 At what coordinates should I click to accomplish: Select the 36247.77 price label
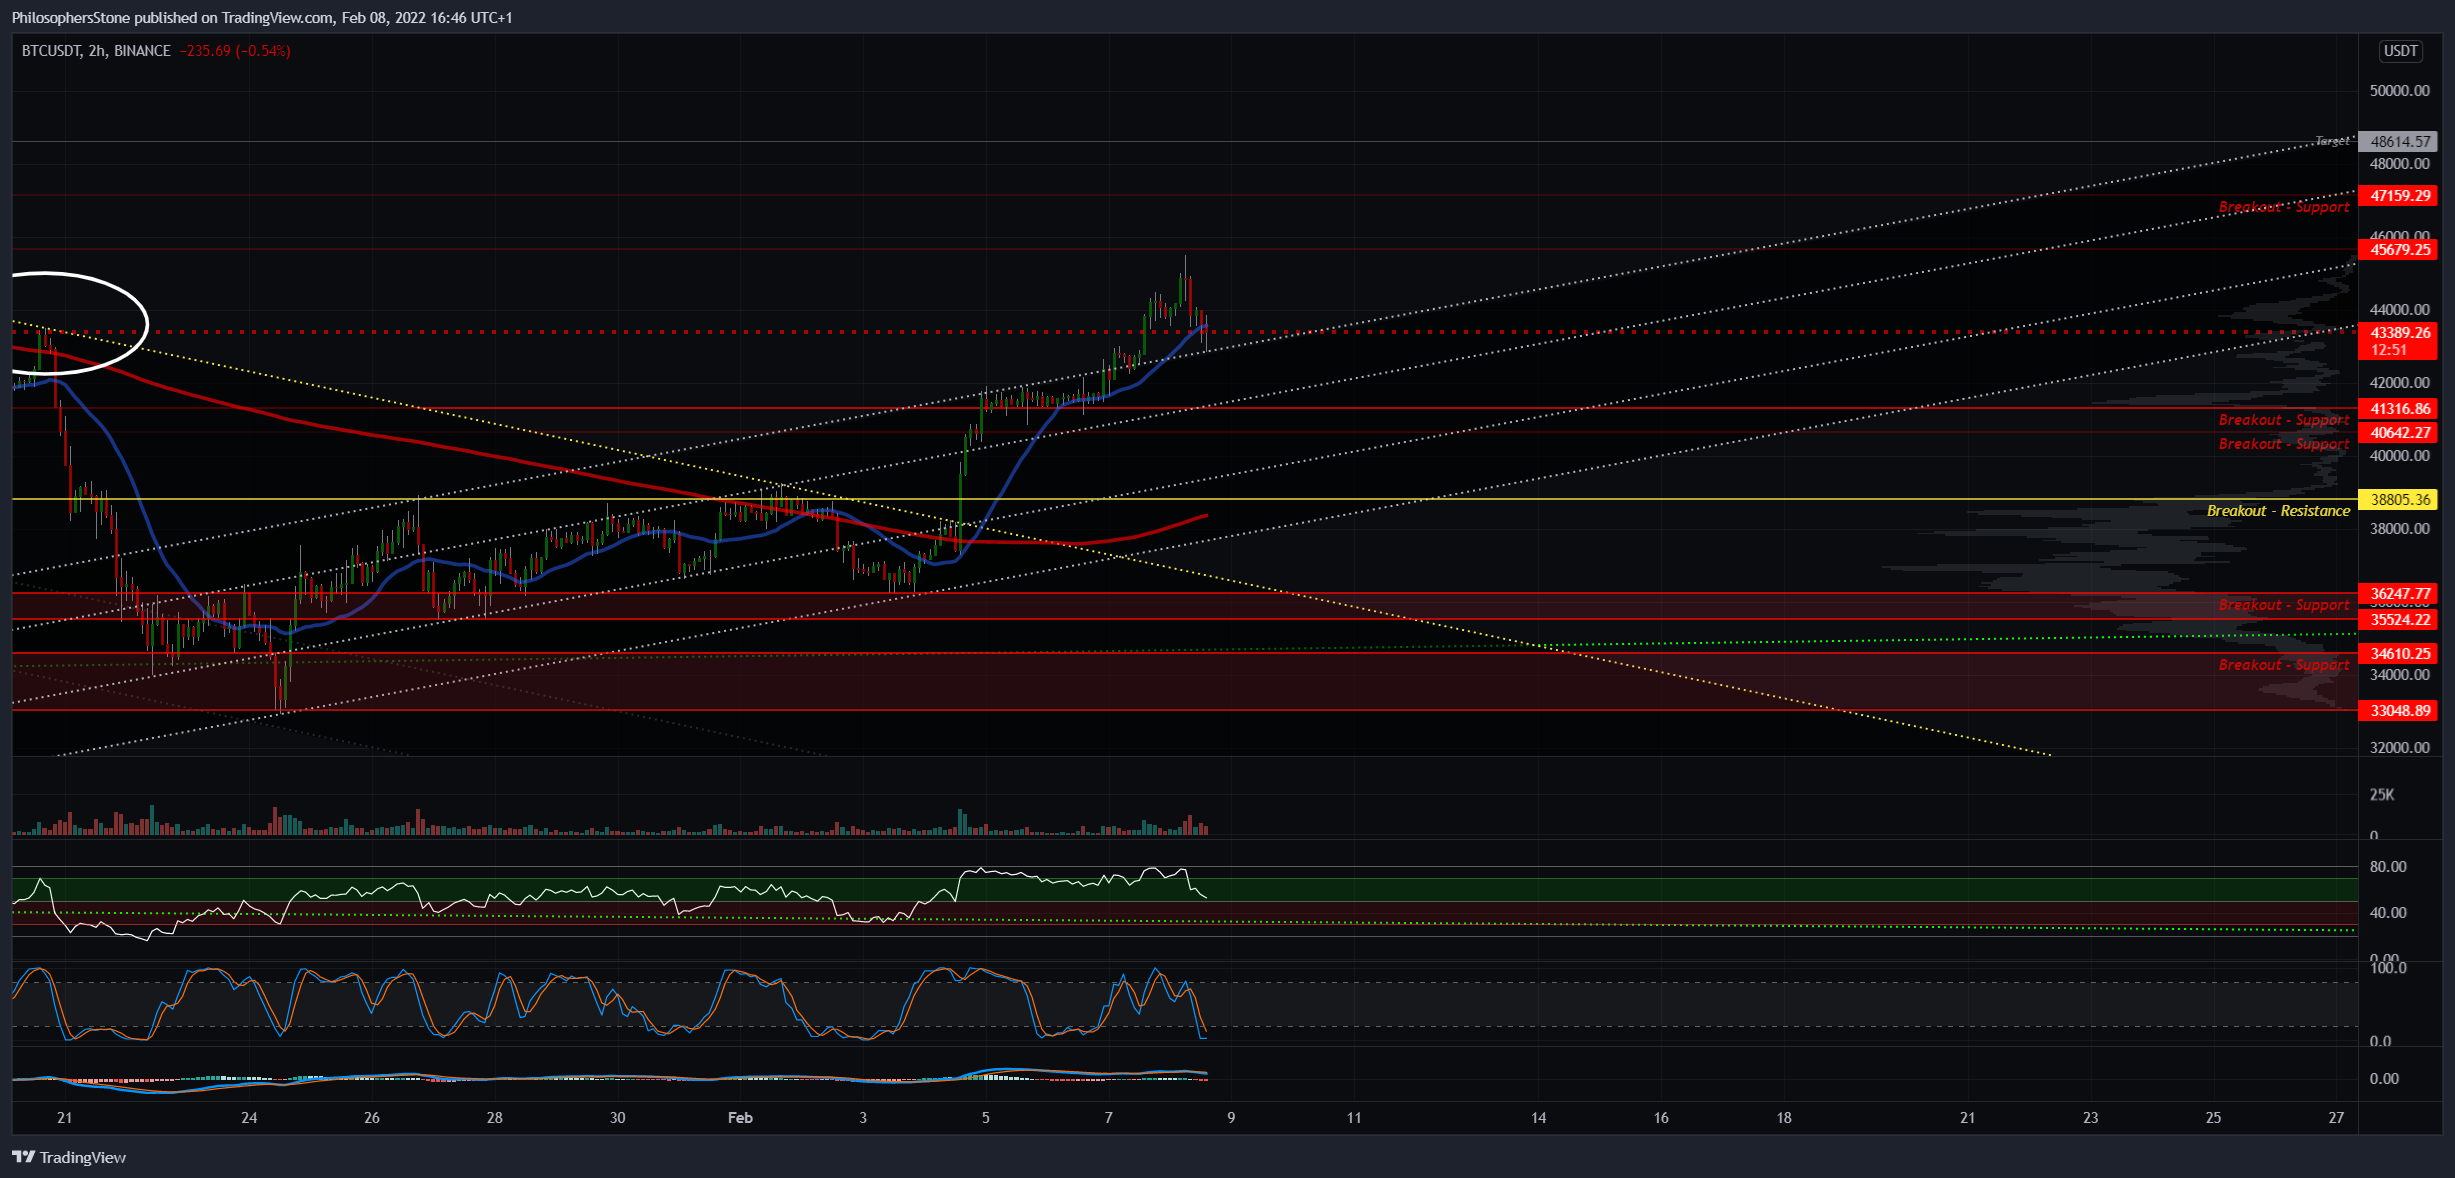click(2400, 594)
